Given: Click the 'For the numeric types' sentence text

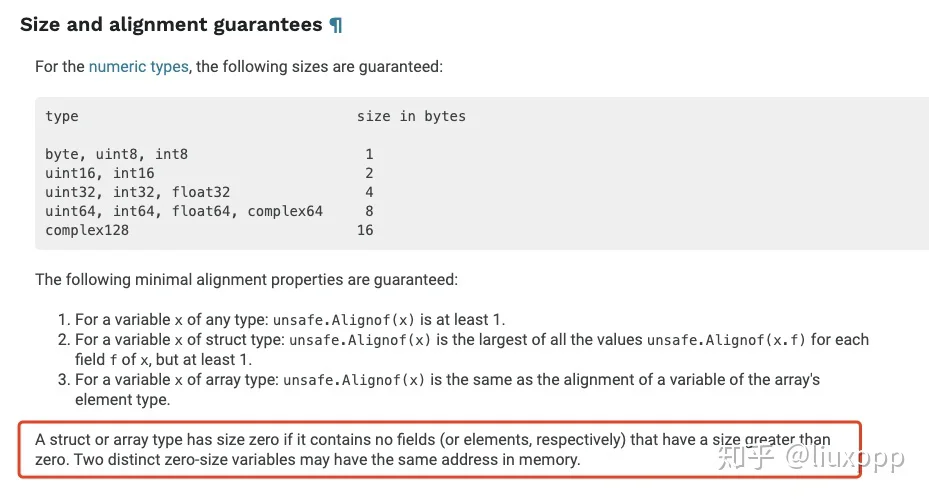Looking at the screenshot, I should (x=239, y=66).
